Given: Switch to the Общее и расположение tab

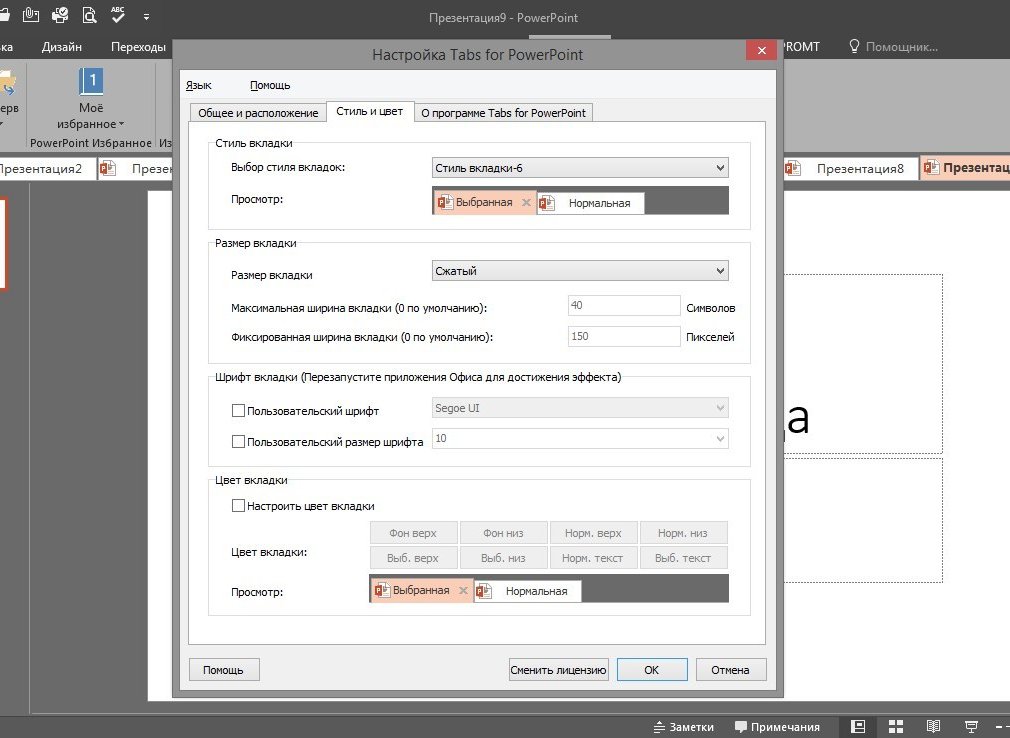Looking at the screenshot, I should coord(258,113).
